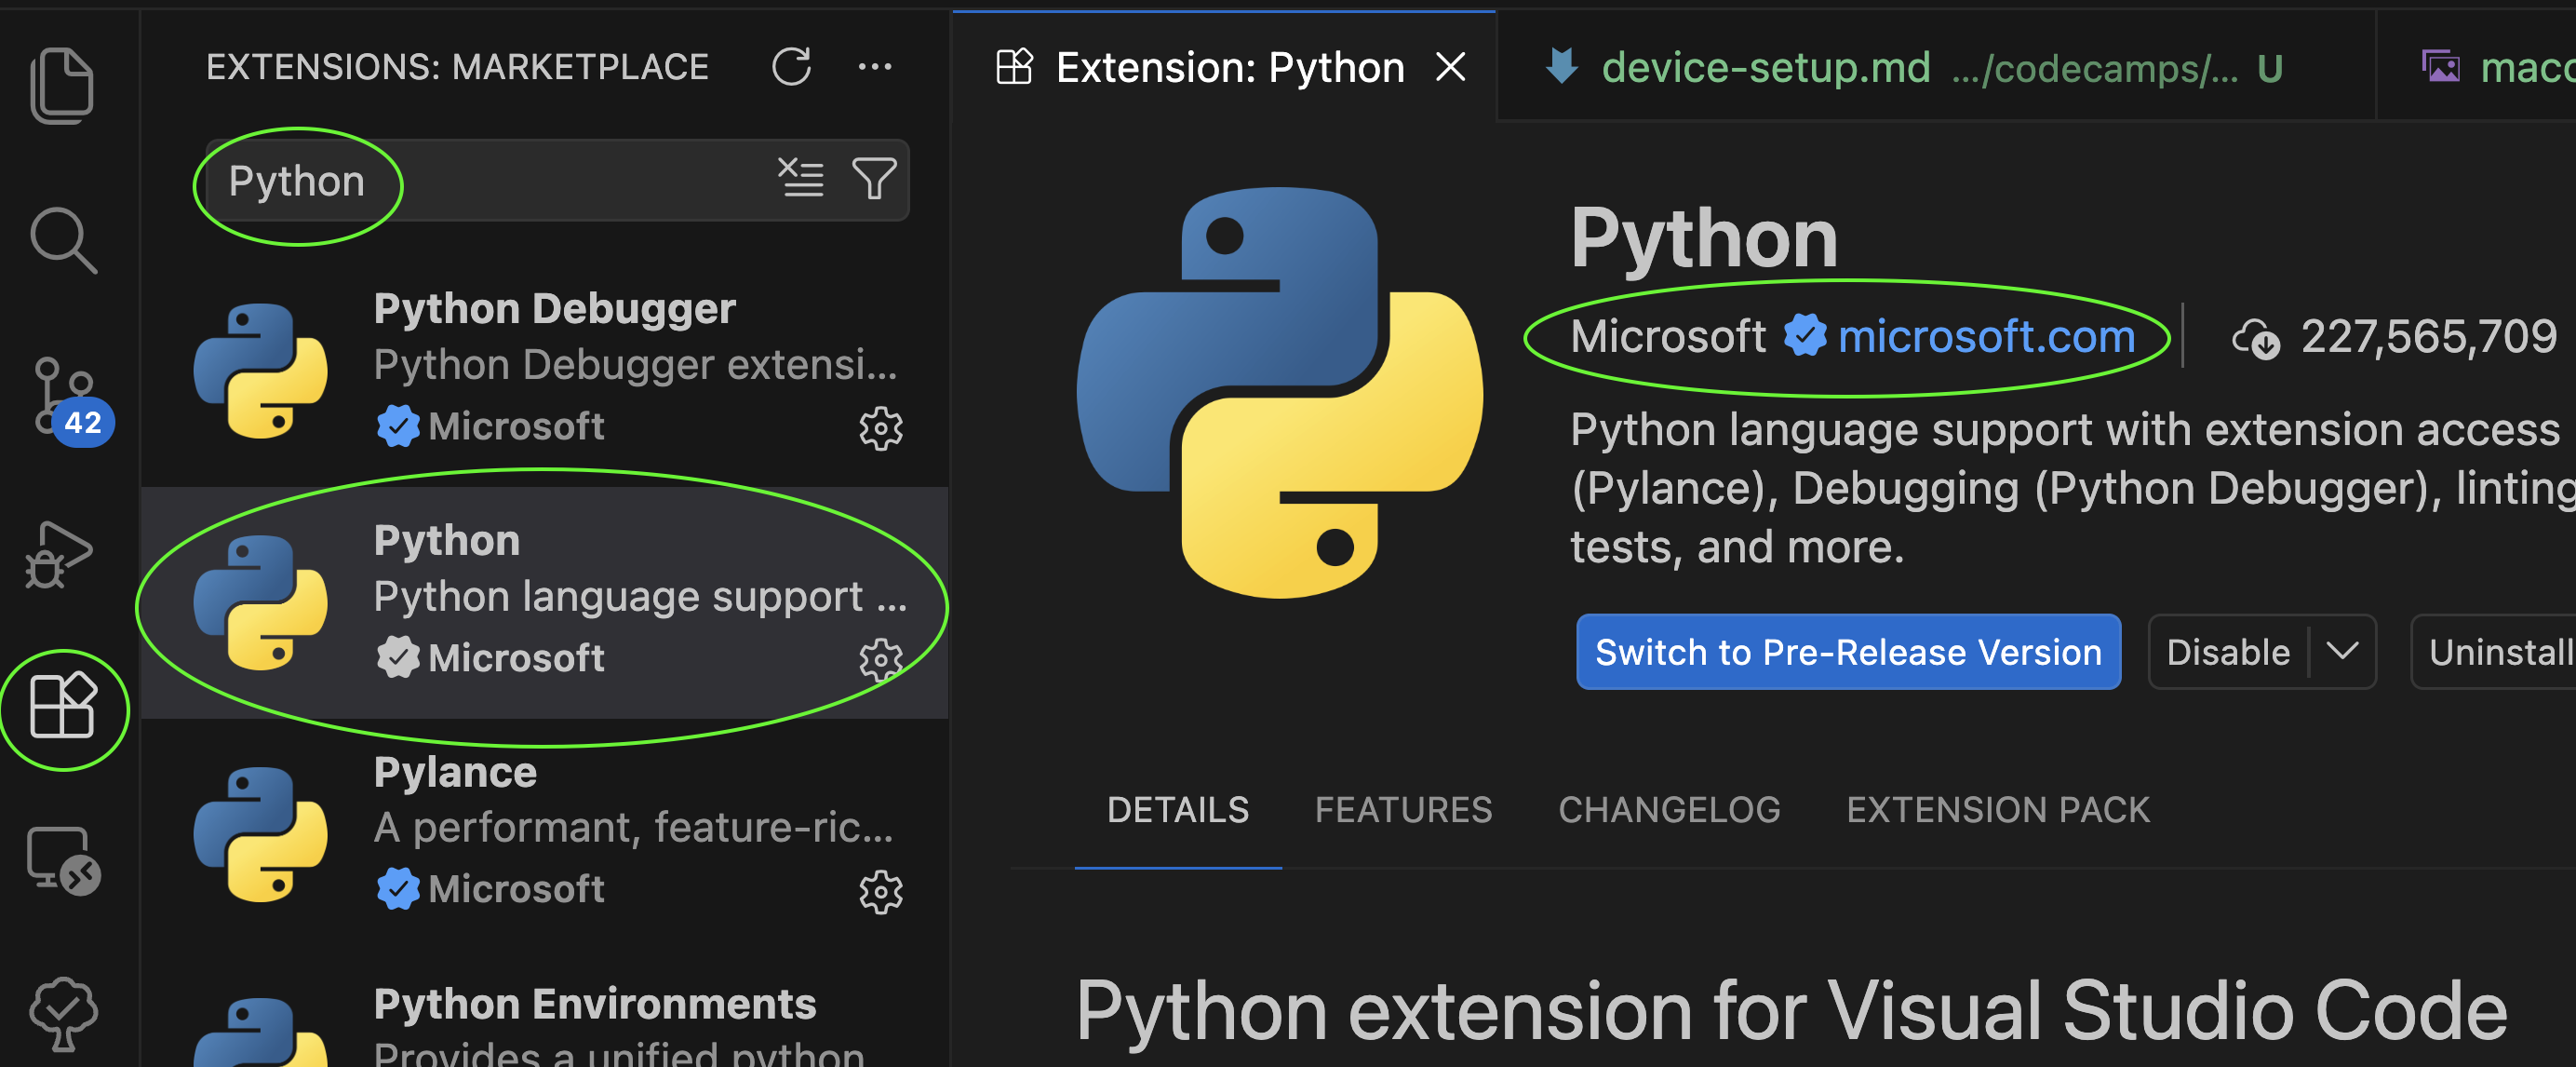Open manage gear for Pylance extension
This screenshot has height=1067, width=2576.
click(x=881, y=891)
